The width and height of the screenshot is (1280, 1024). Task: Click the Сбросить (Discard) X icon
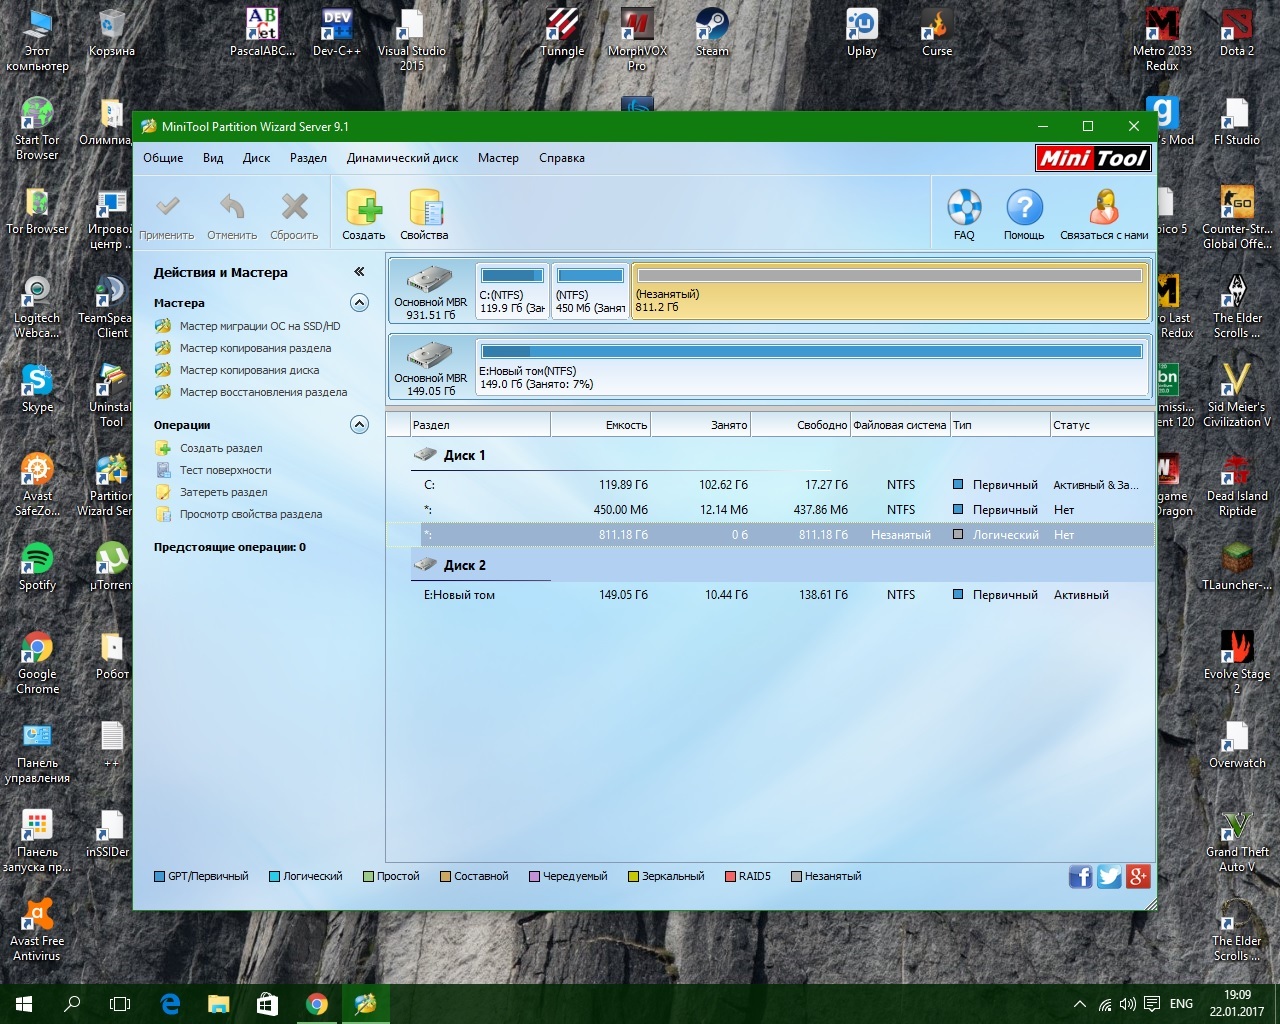click(294, 208)
